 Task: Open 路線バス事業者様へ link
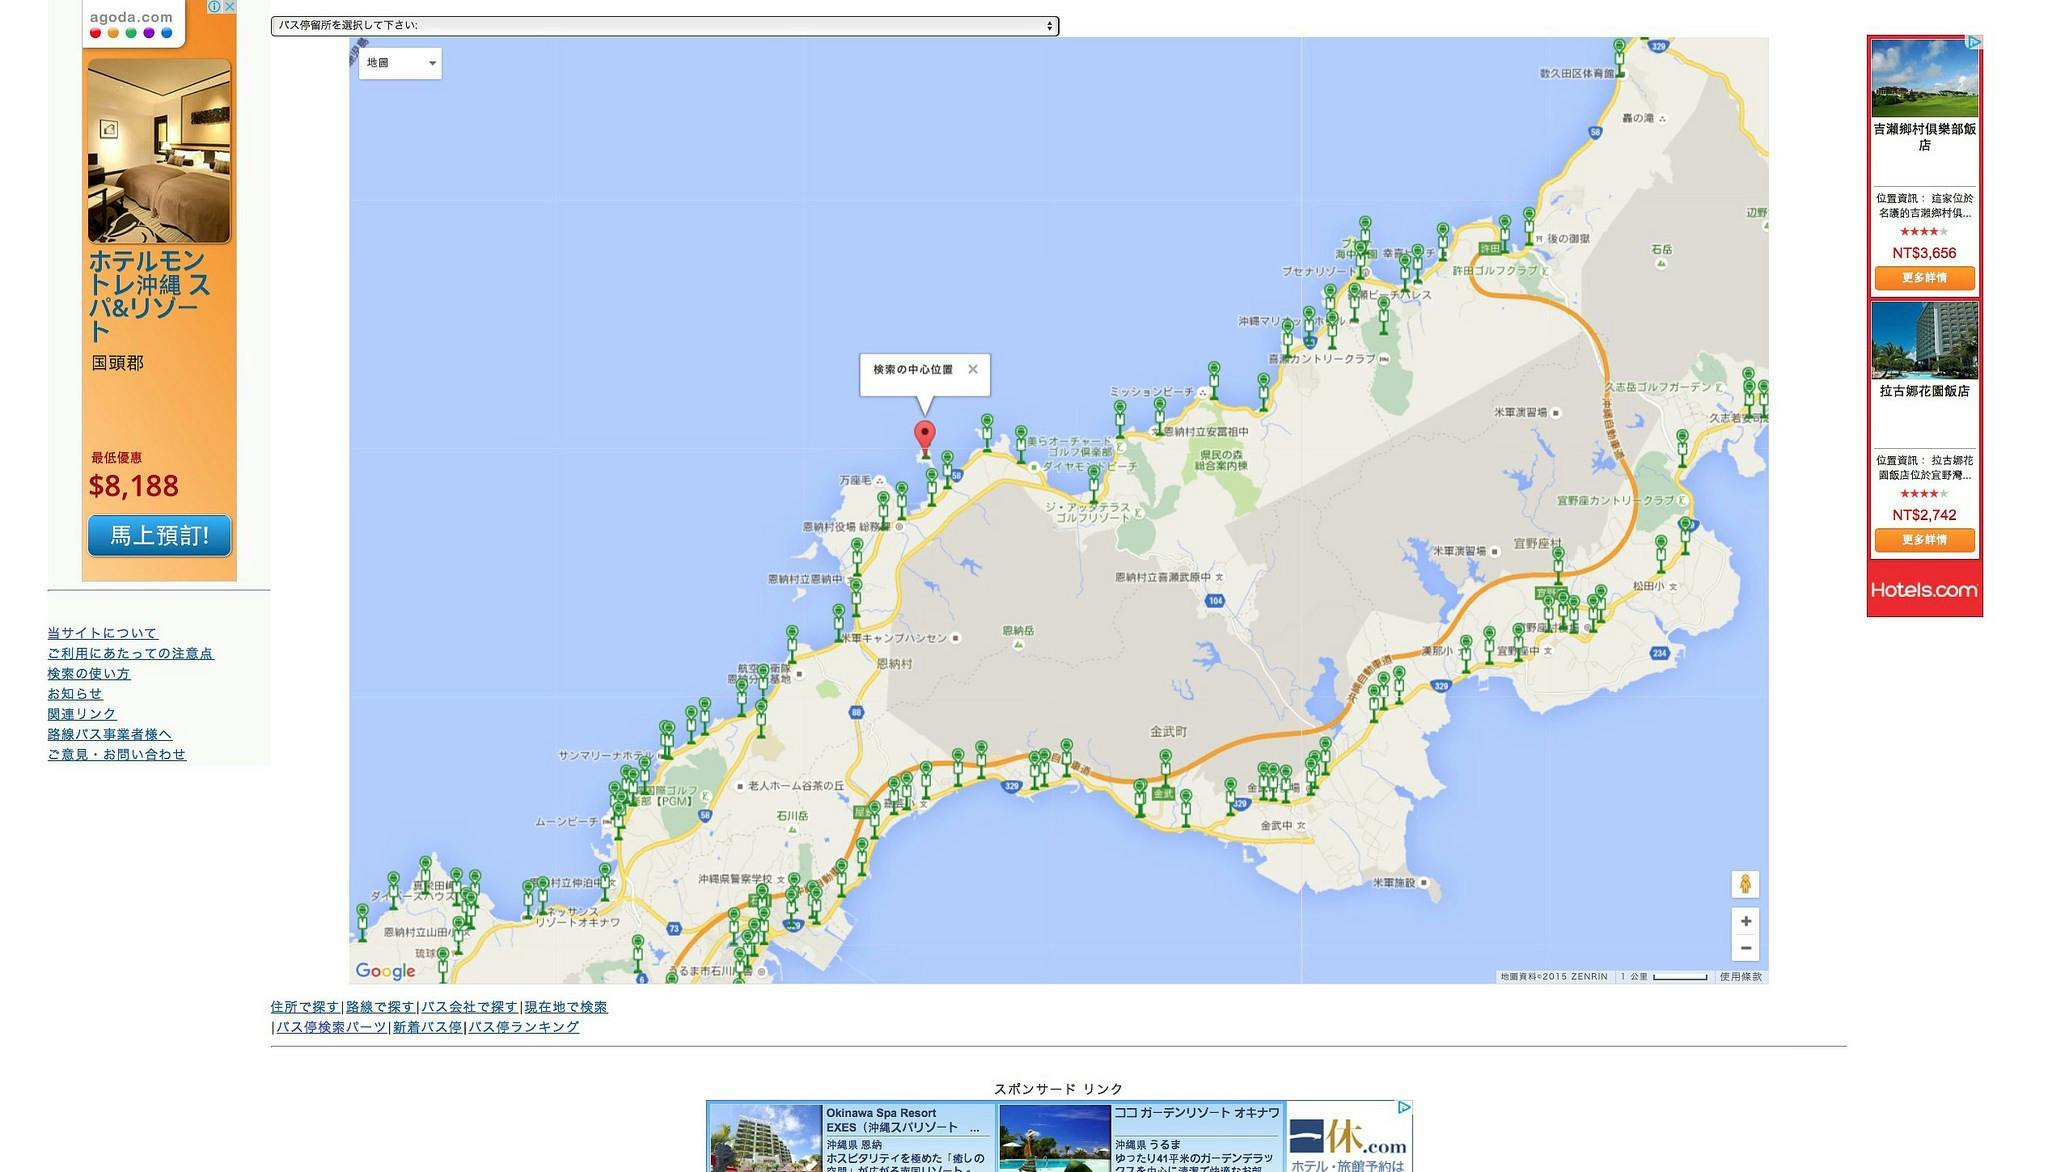(x=109, y=734)
